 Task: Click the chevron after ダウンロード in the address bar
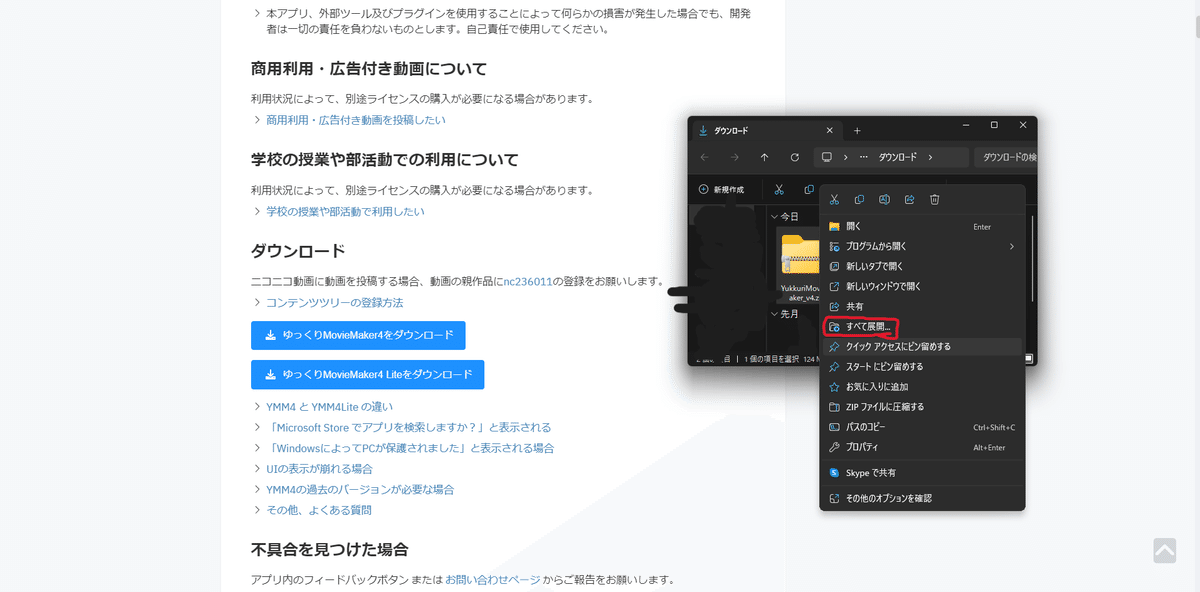[x=930, y=157]
